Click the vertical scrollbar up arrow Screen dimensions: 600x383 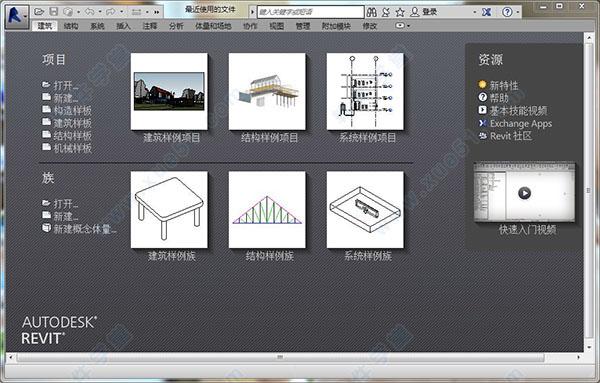point(589,37)
